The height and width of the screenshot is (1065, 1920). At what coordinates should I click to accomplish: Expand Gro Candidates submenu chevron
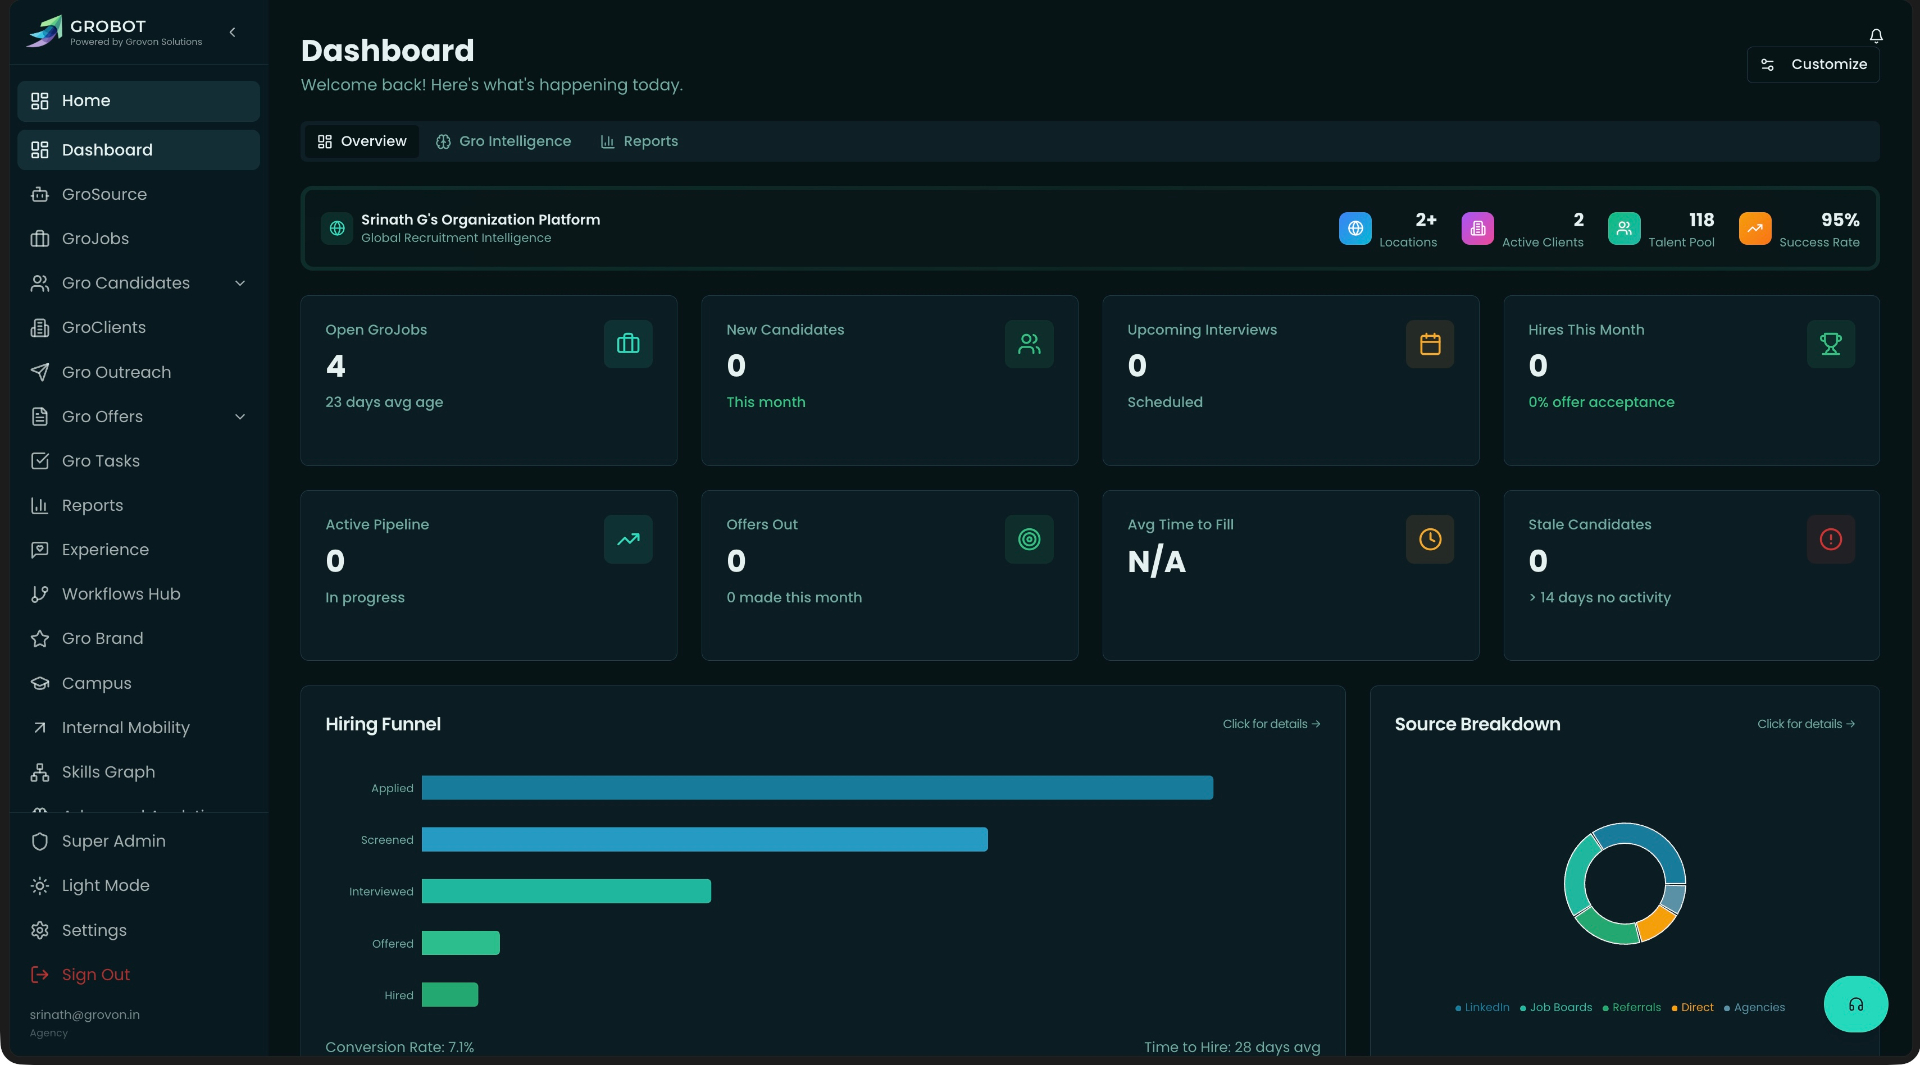(240, 283)
